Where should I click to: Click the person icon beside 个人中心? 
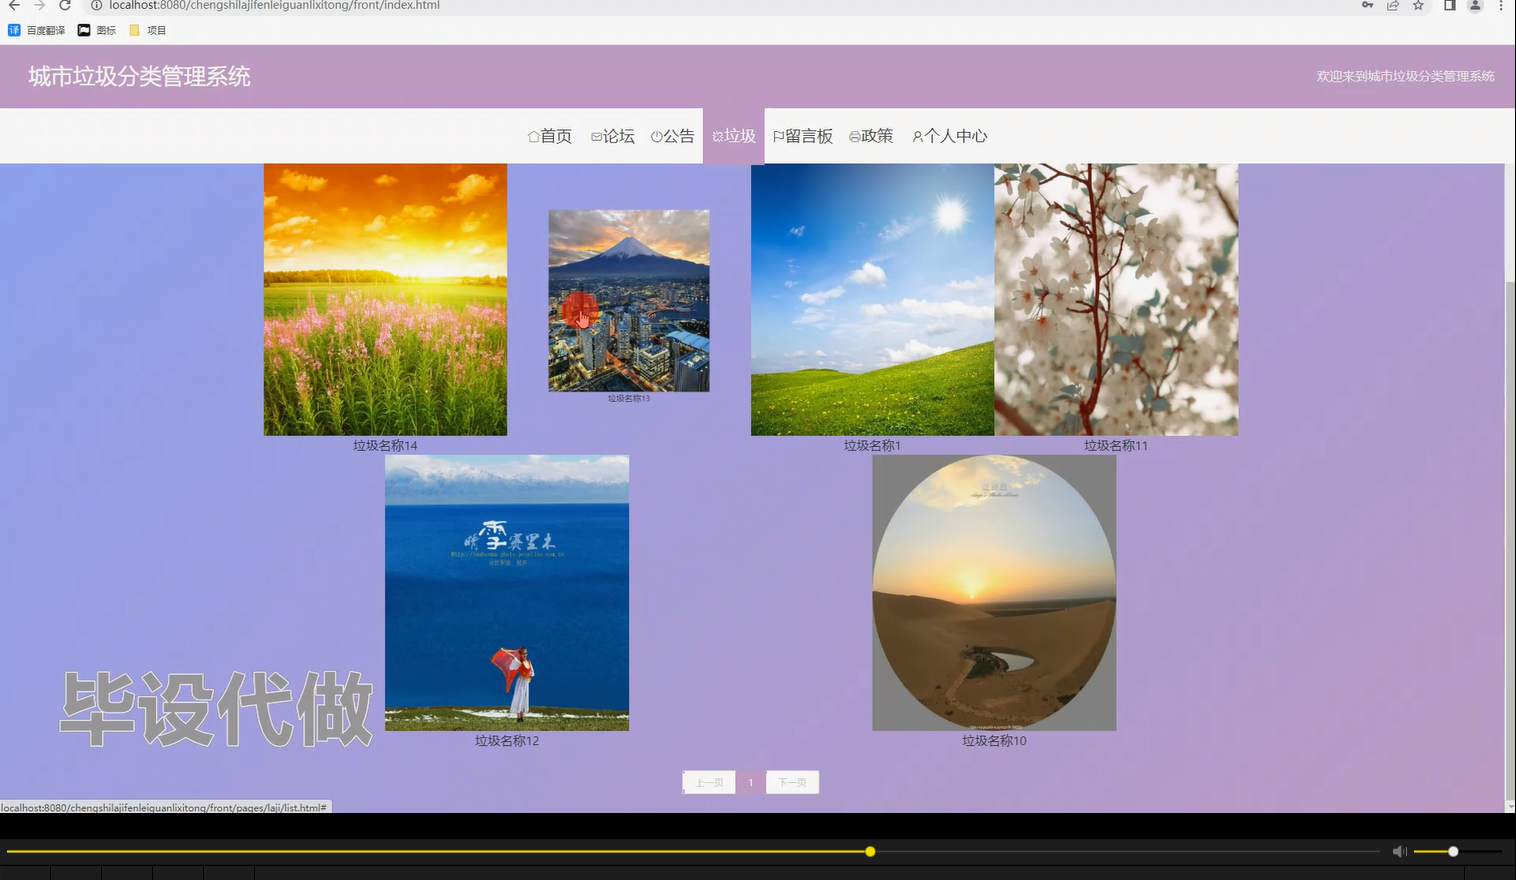coord(916,136)
